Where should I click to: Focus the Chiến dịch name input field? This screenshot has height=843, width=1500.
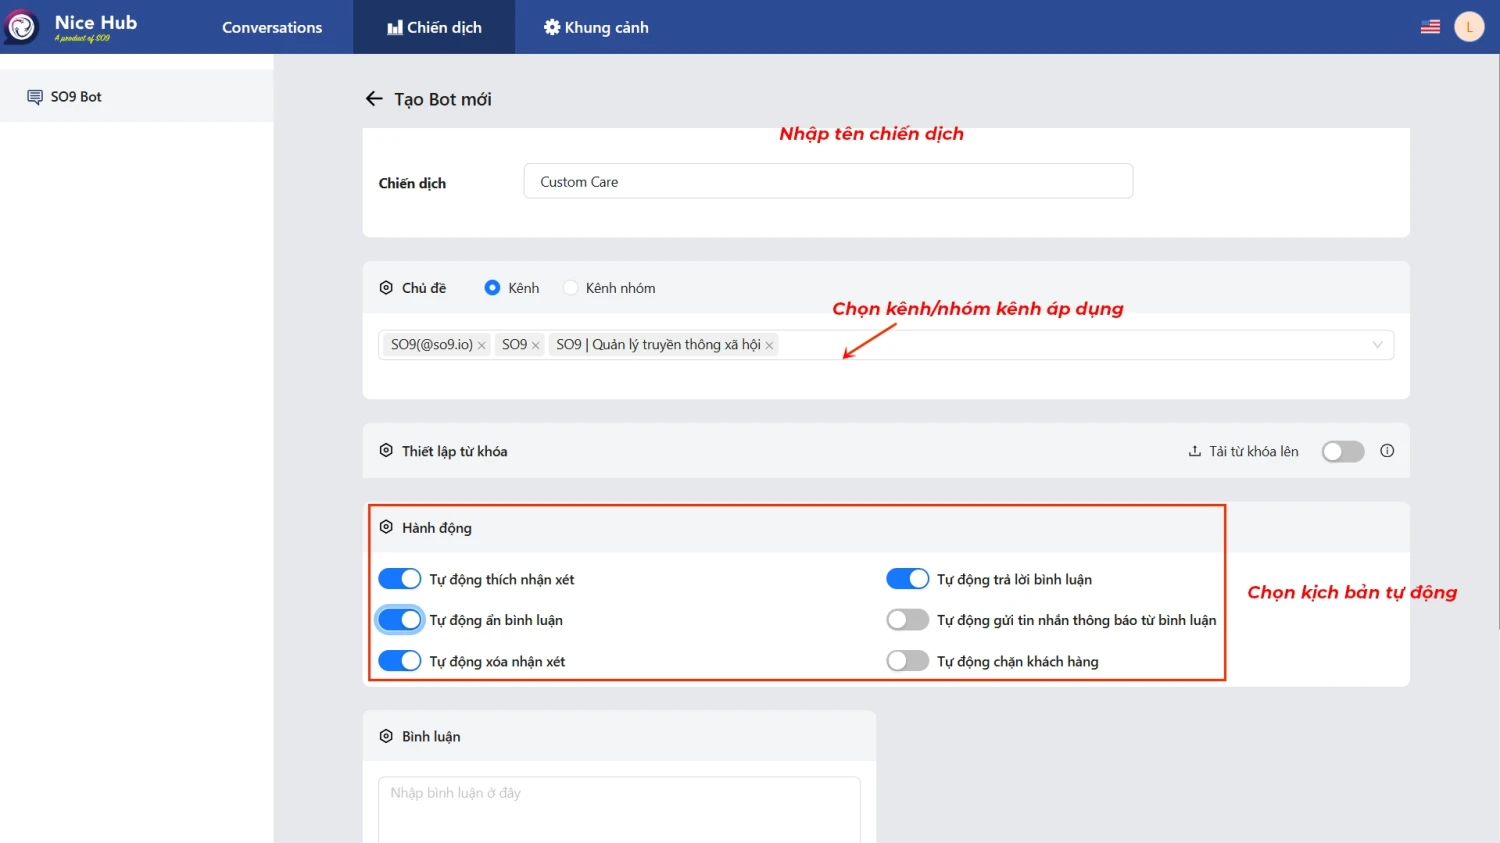(x=828, y=181)
